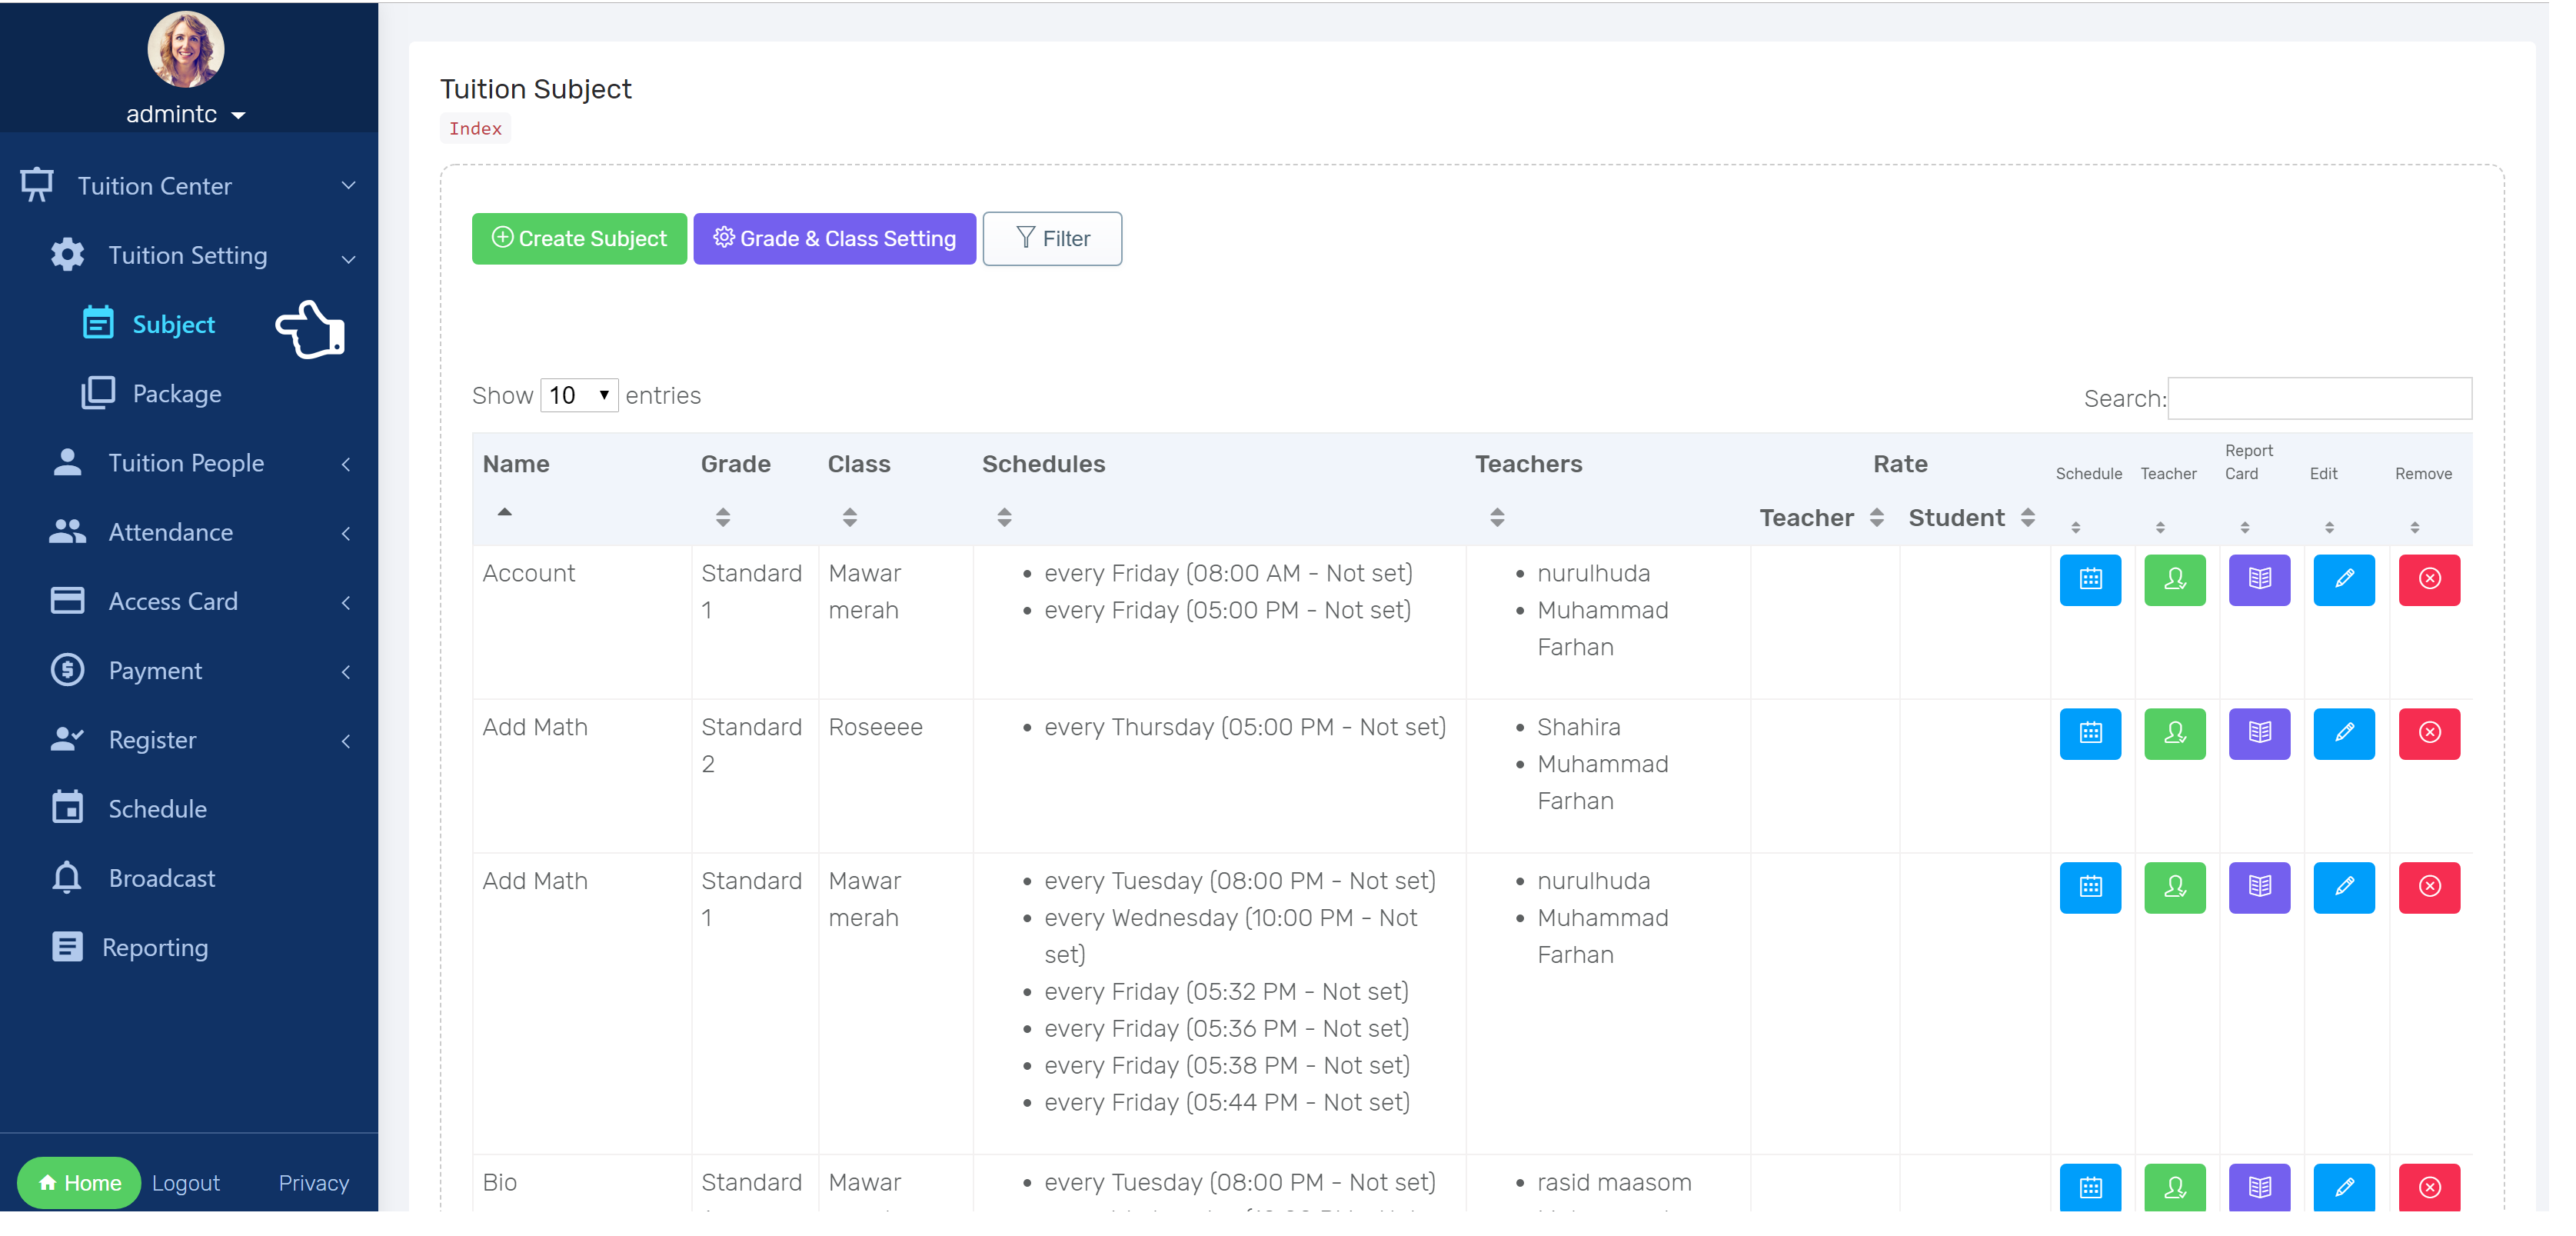Screen dimensions: 2576x1236
Task: Open schedule for the Account subject row
Action: (x=2090, y=580)
